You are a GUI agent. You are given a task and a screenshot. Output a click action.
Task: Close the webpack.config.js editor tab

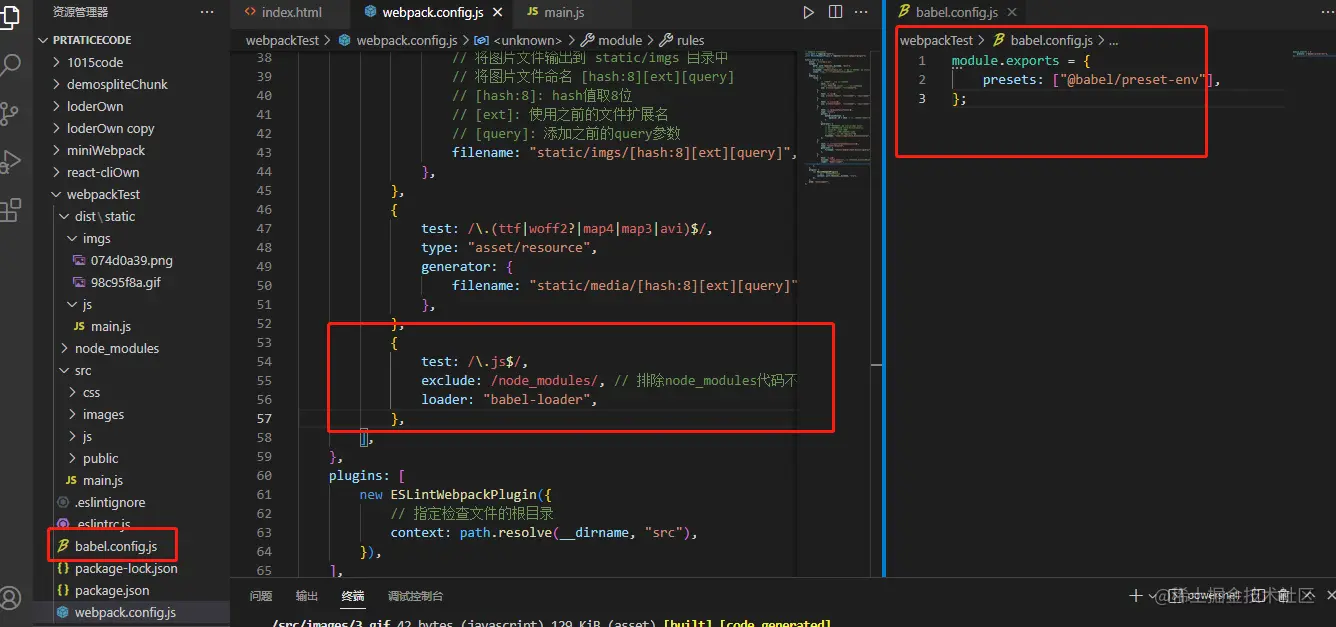(x=496, y=13)
